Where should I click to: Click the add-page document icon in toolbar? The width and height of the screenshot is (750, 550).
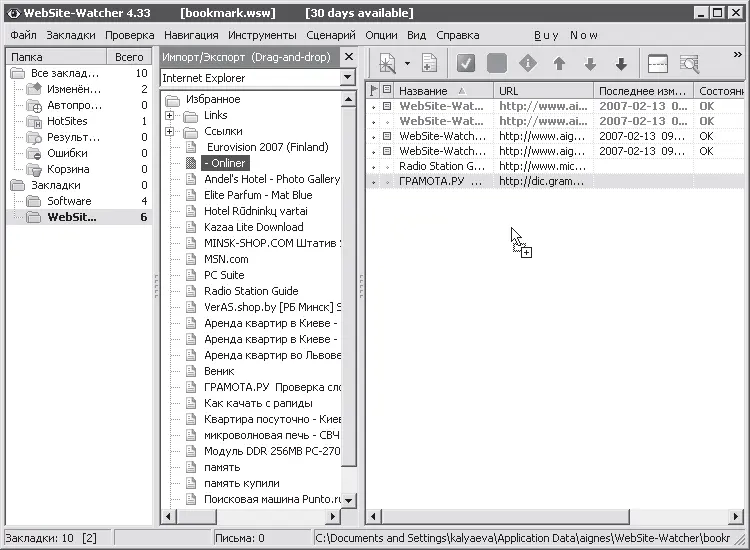(x=429, y=64)
